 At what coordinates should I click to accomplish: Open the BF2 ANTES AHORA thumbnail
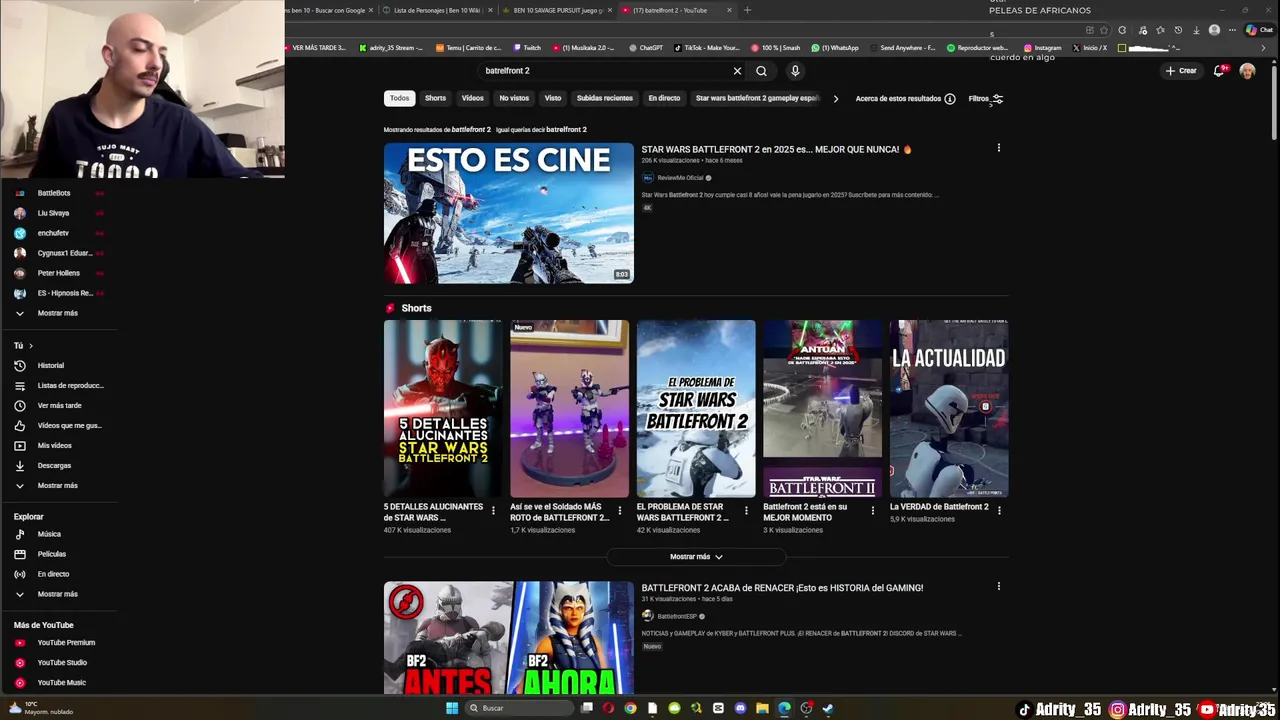(x=509, y=638)
